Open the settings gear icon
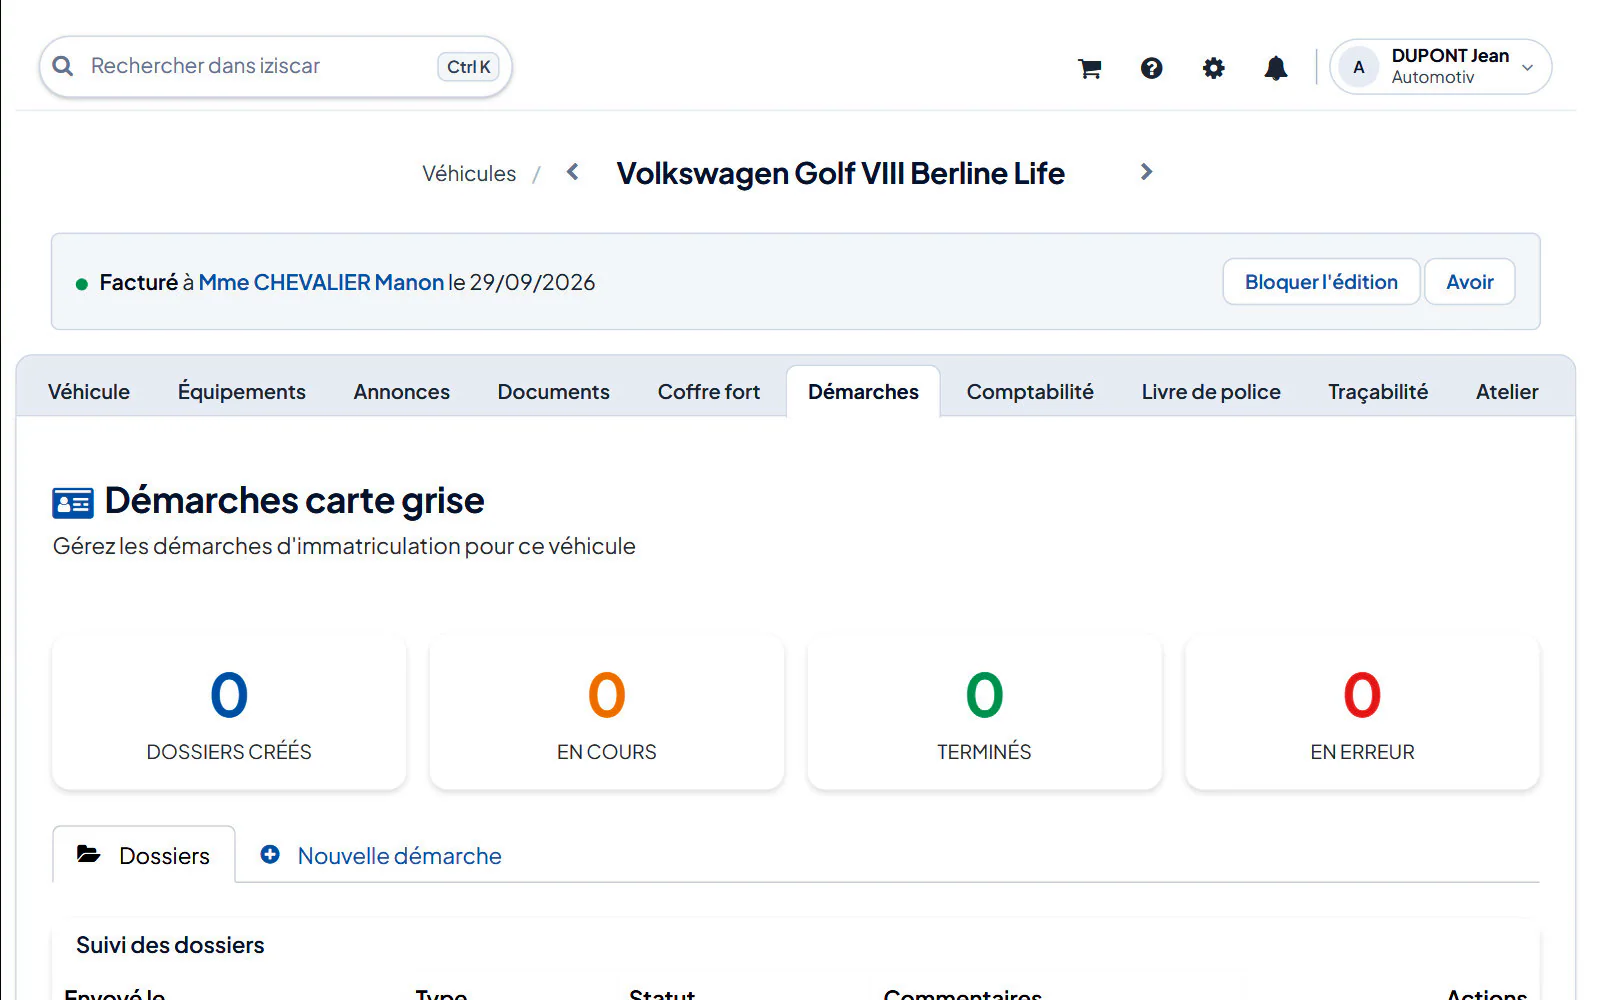 (1213, 68)
